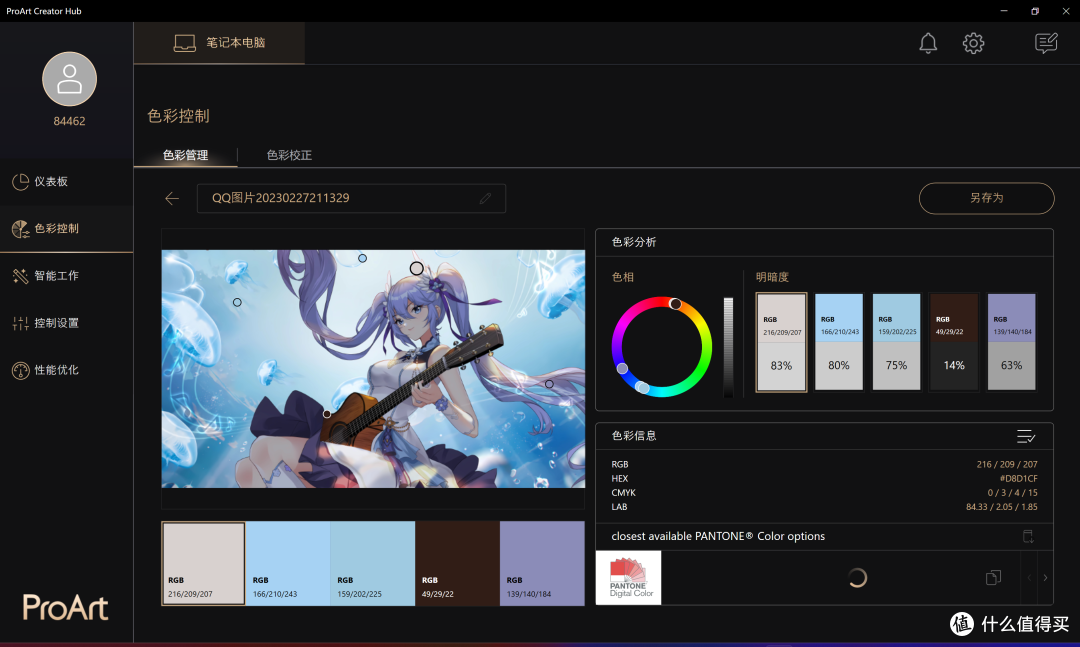The image size is (1080, 647).
Task: Open the color info list options icon
Action: 1026,436
